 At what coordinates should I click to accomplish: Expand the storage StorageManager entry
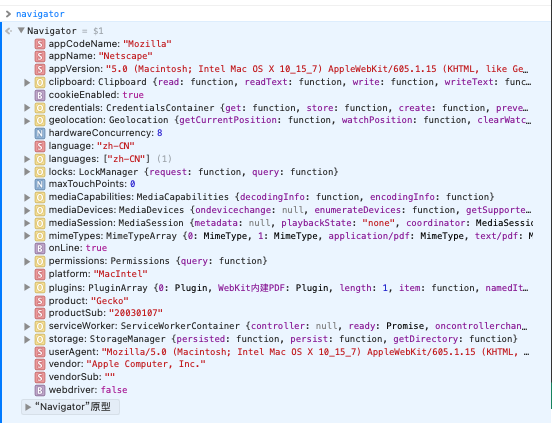tap(27, 340)
